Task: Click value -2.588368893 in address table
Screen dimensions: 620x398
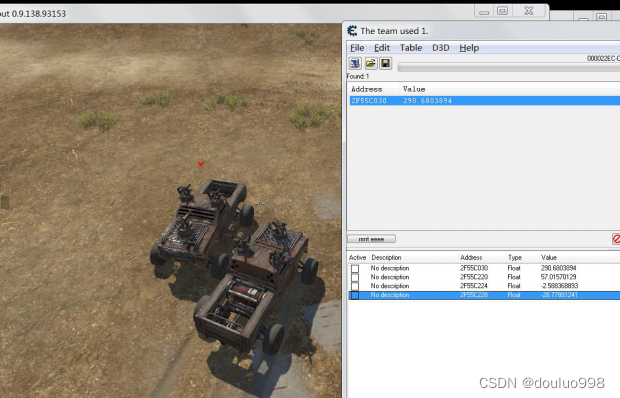Action: [559, 286]
